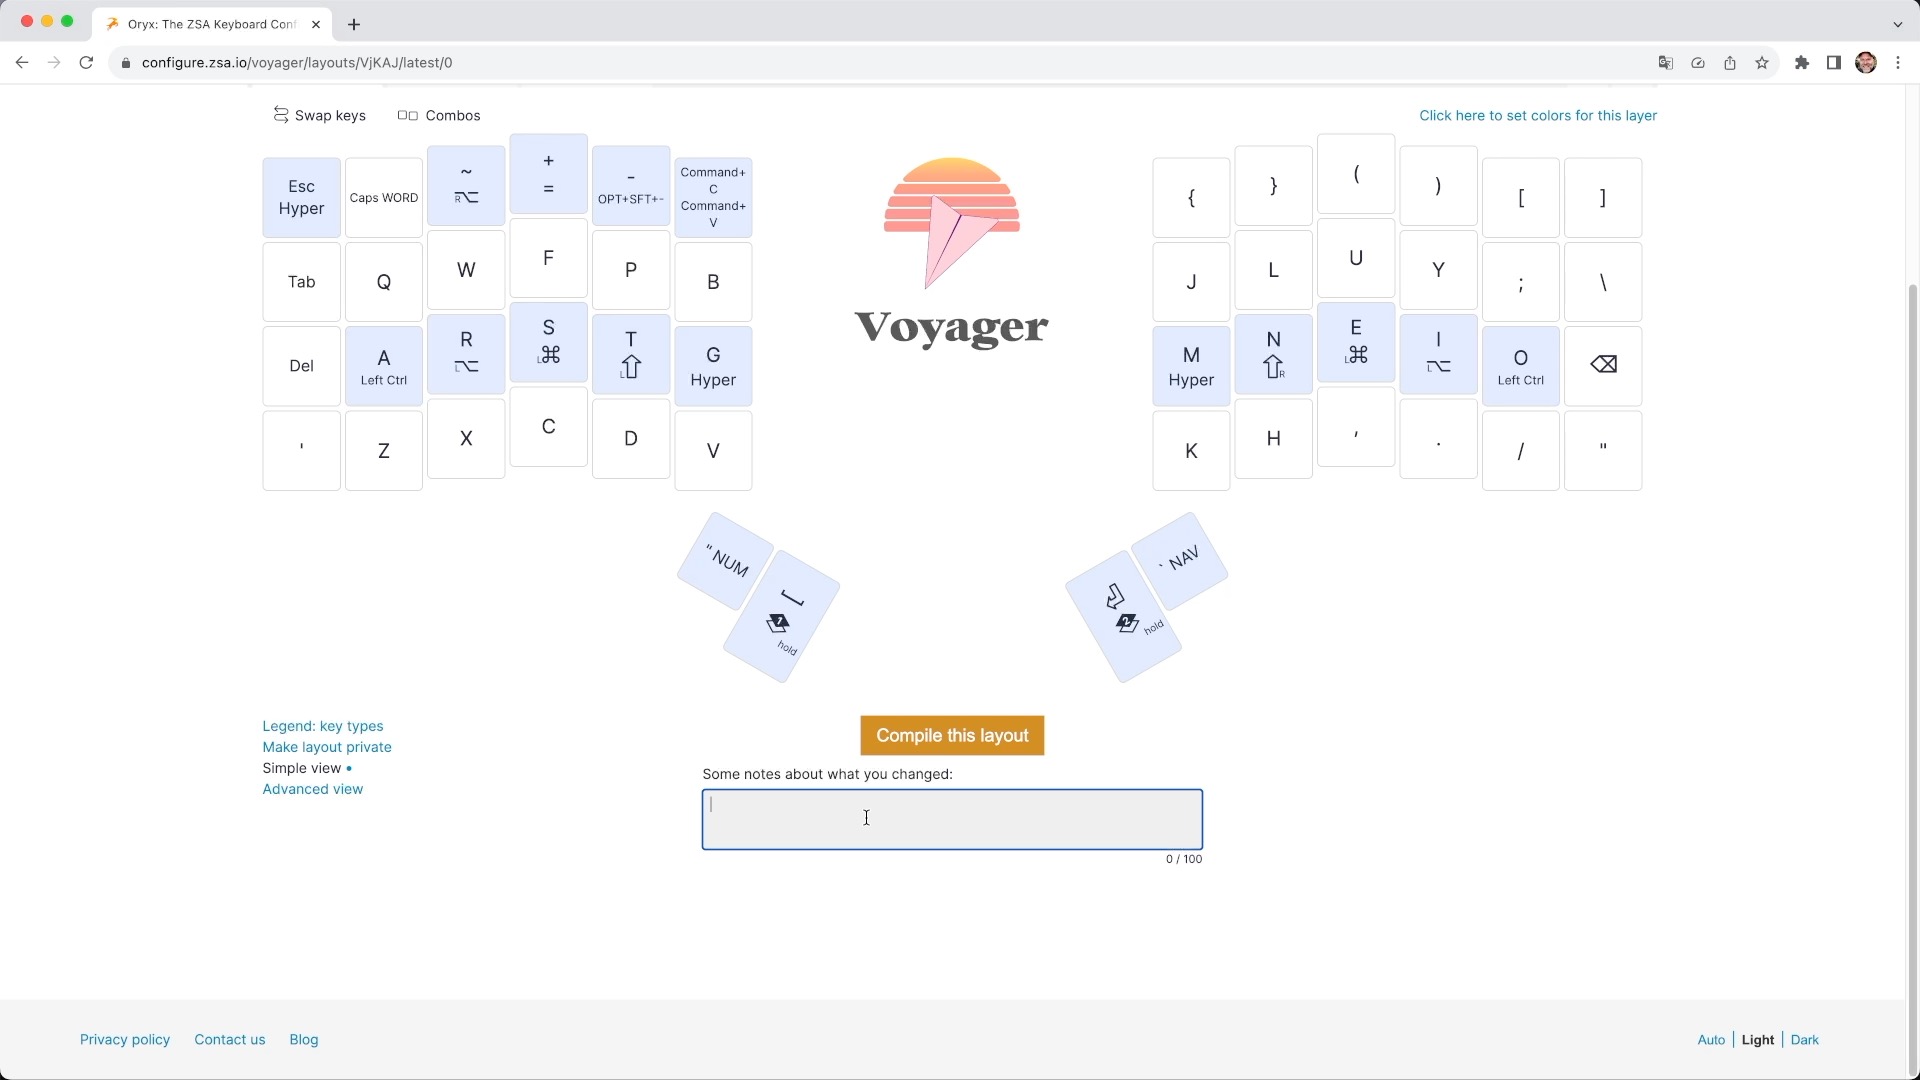The height and width of the screenshot is (1080, 1920).
Task: Select the E Command key
Action: point(1356,342)
